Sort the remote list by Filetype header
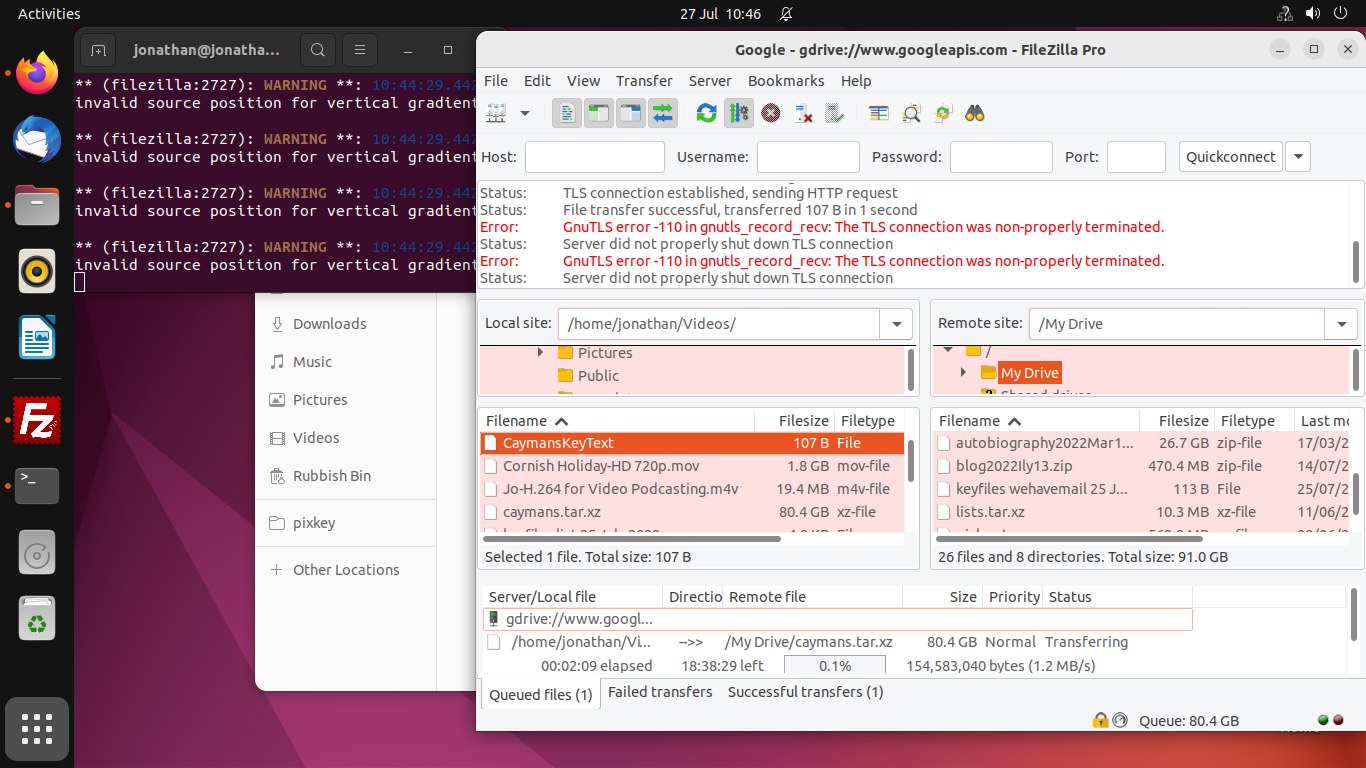This screenshot has width=1366, height=768. [x=1253, y=421]
